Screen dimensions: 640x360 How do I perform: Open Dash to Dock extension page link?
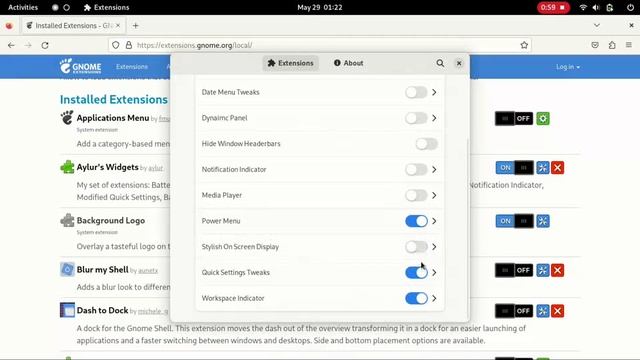point(102,310)
